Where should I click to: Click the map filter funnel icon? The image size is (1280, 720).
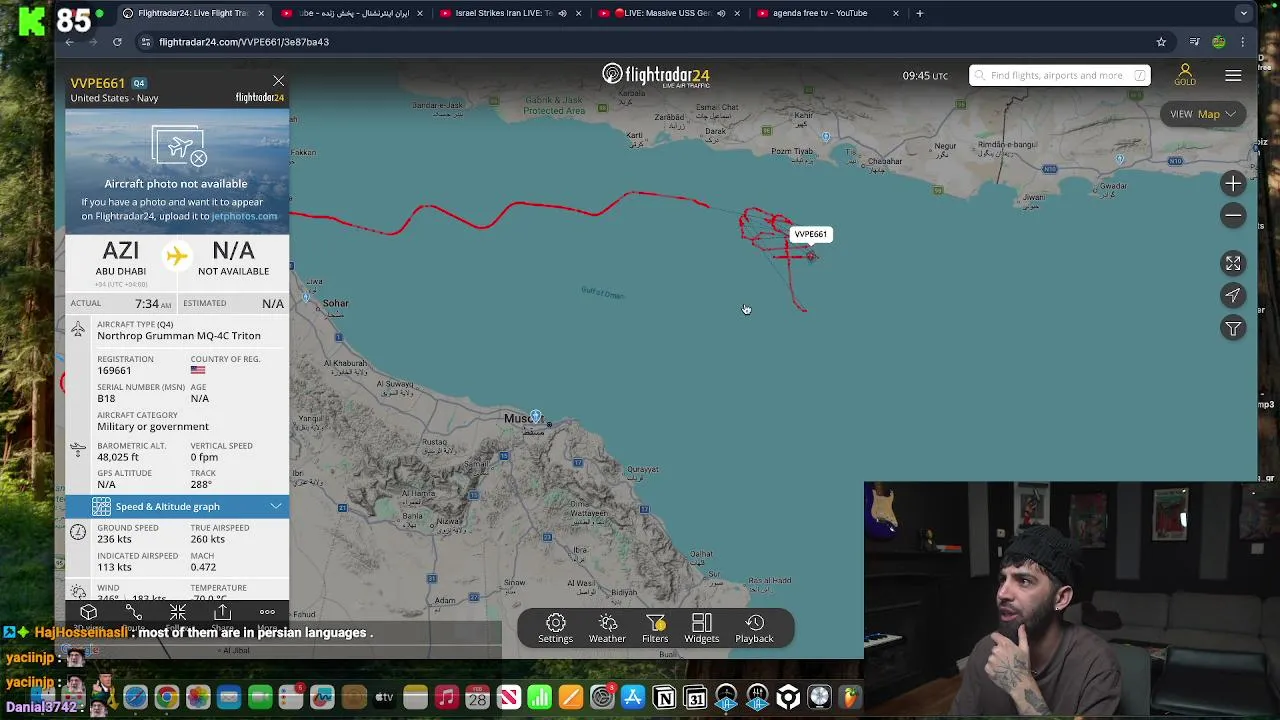click(1233, 329)
